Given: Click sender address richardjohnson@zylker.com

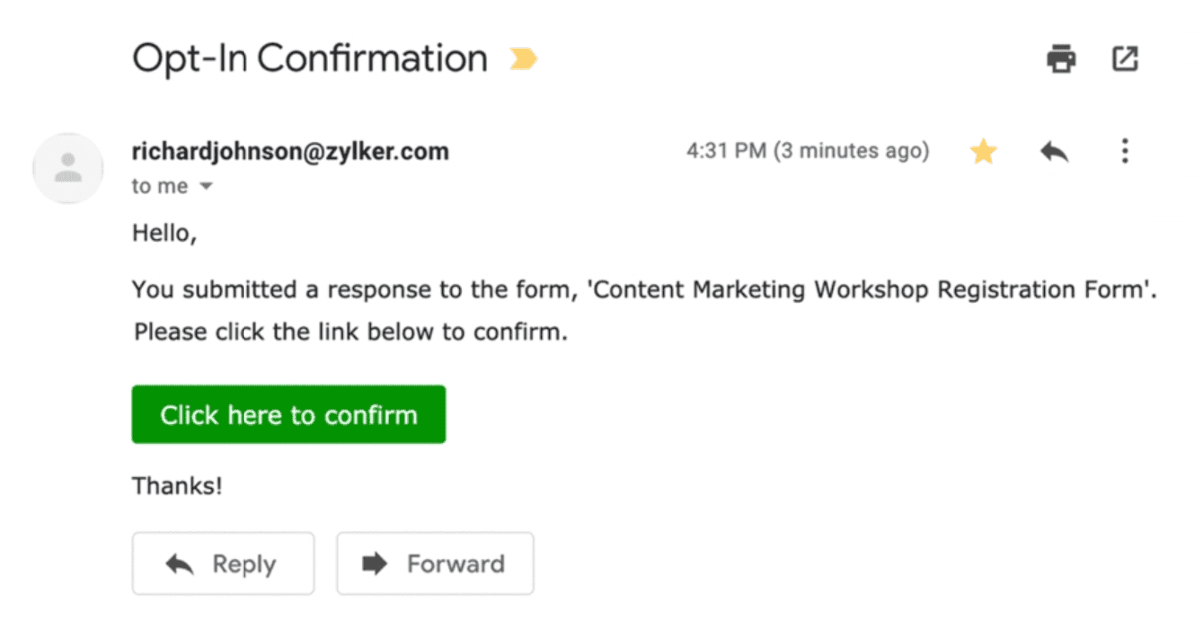Looking at the screenshot, I should pyautogui.click(x=290, y=152).
